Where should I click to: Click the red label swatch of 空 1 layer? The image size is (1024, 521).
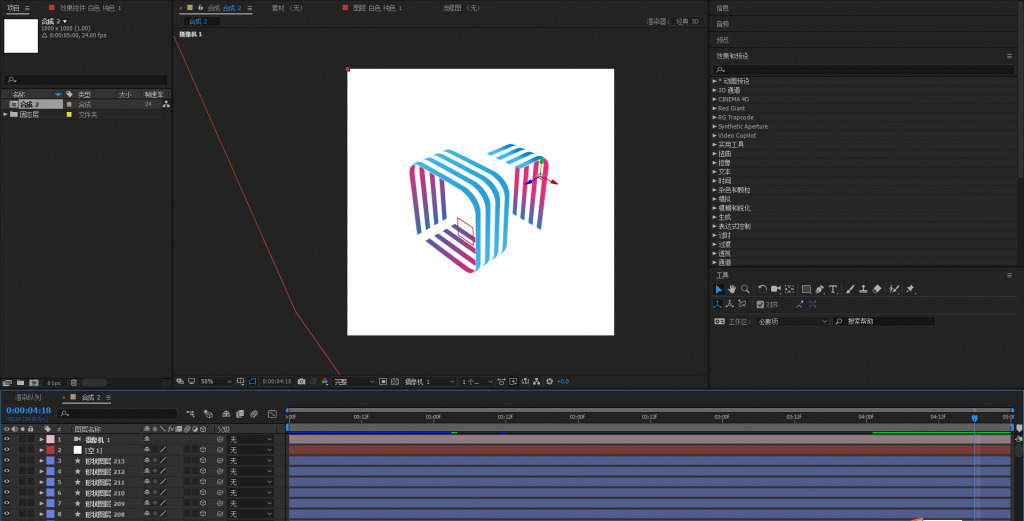(x=50, y=450)
